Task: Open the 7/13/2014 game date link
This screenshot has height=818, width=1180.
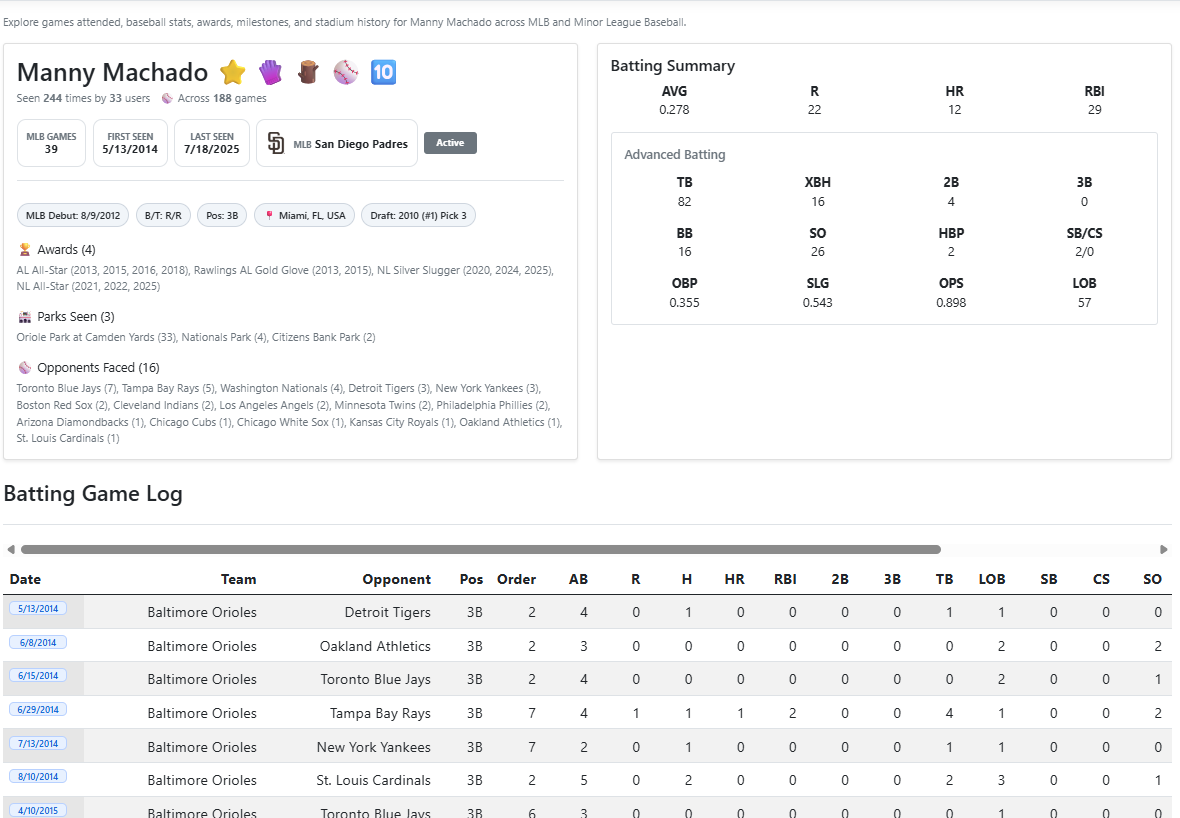Action: [x=38, y=743]
